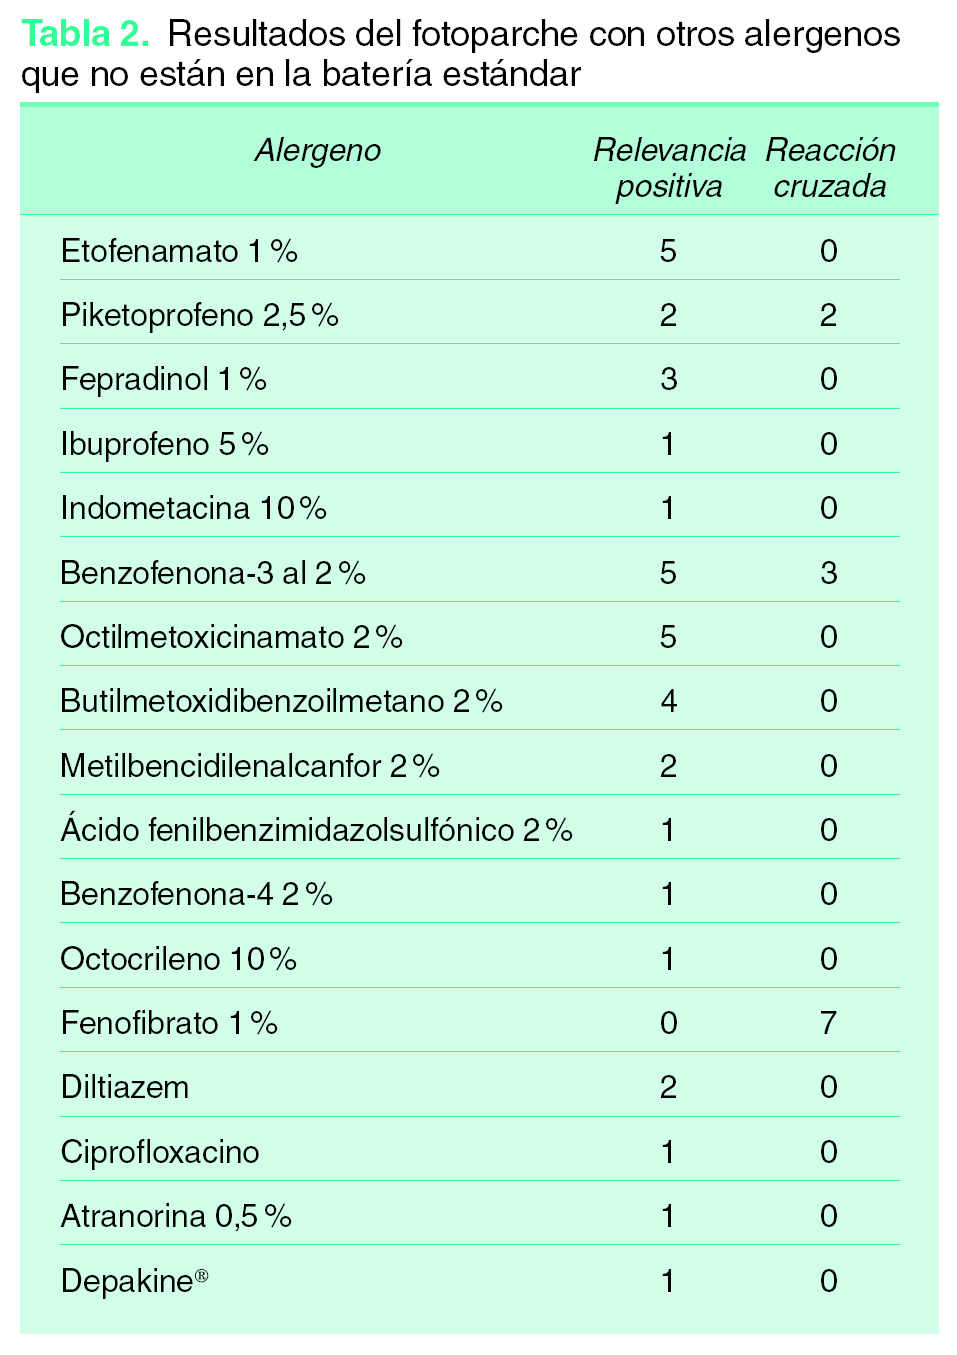
Task: Select the 'Fenofibrato 1 %' entry
Action: click(x=169, y=1023)
